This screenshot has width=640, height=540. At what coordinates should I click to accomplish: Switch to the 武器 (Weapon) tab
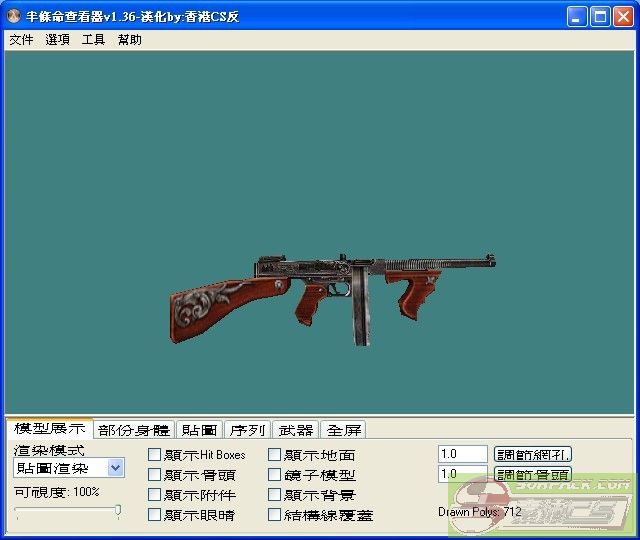295,430
